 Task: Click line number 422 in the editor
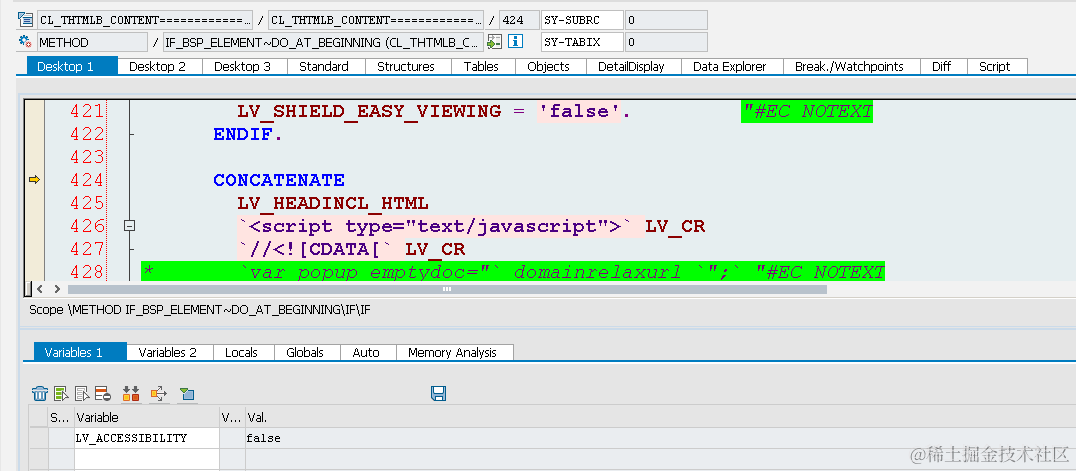pyautogui.click(x=87, y=134)
